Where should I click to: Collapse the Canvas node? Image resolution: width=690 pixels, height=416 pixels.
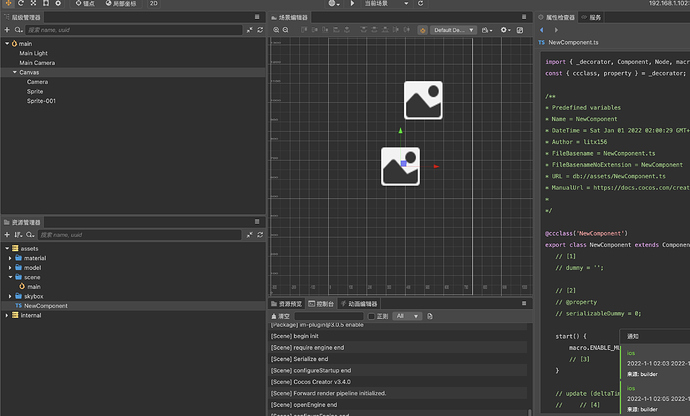(15, 72)
